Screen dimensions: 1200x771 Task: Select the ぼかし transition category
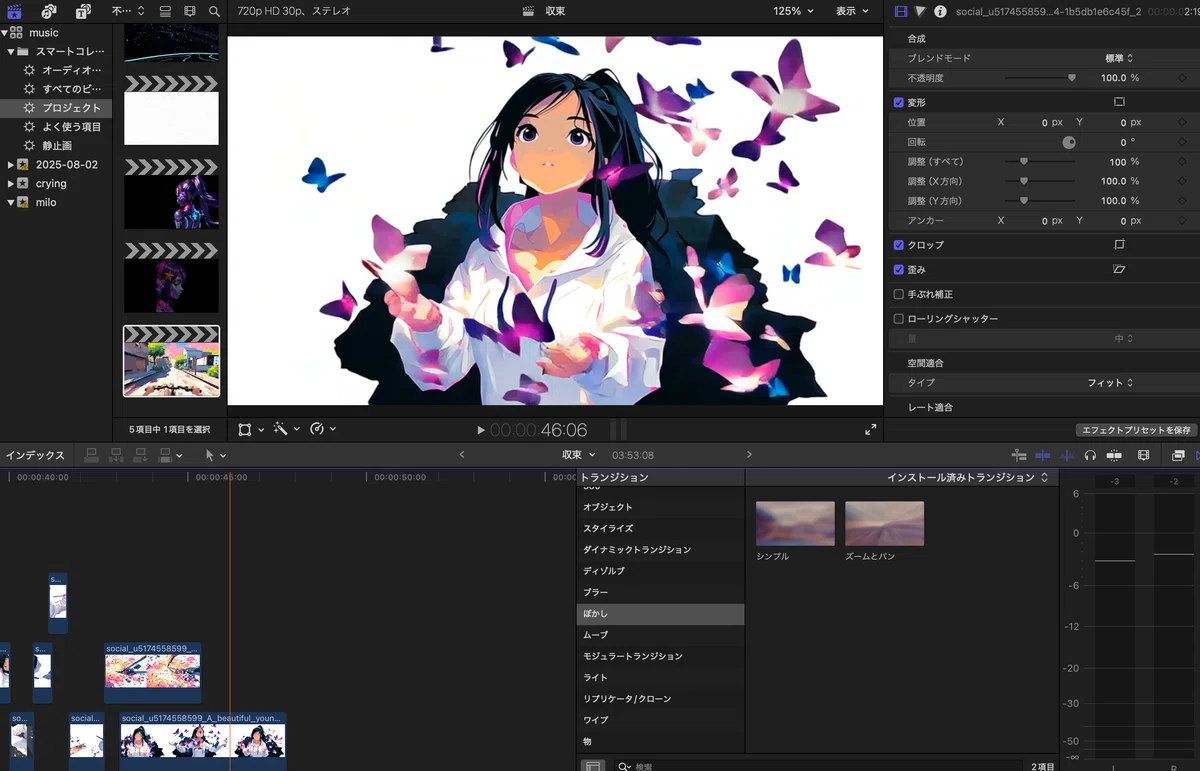[x=660, y=614]
